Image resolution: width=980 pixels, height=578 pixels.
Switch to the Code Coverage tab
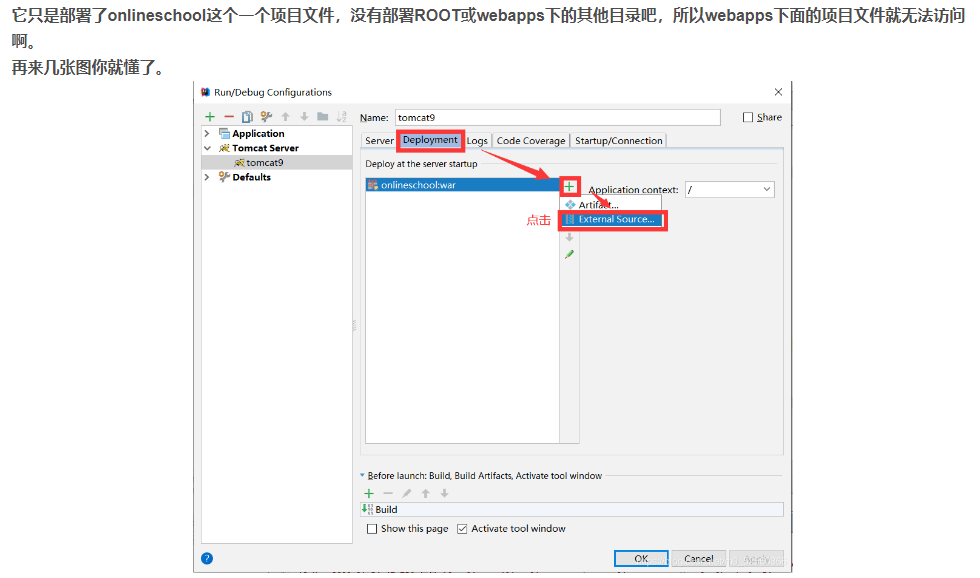pyautogui.click(x=530, y=141)
